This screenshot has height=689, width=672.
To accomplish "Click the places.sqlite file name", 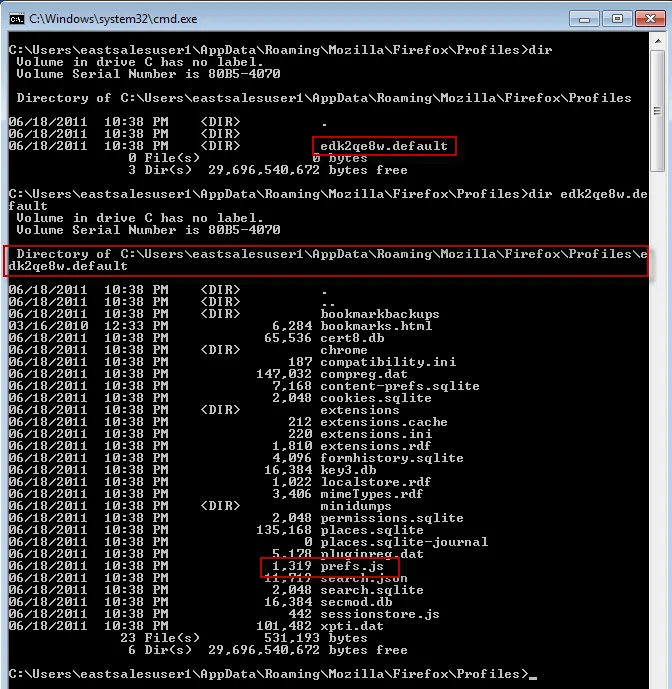I will click(372, 530).
